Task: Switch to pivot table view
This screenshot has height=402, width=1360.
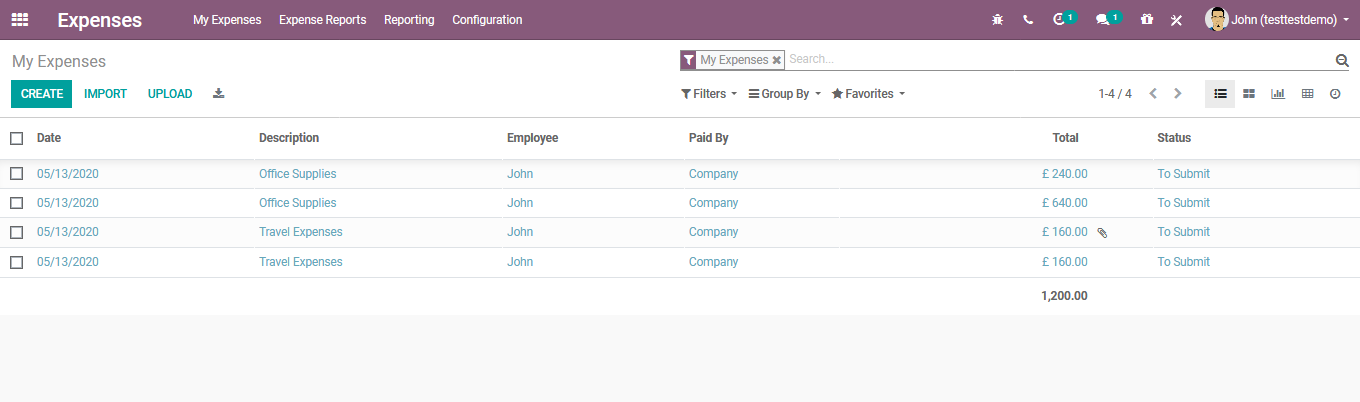Action: (1307, 94)
